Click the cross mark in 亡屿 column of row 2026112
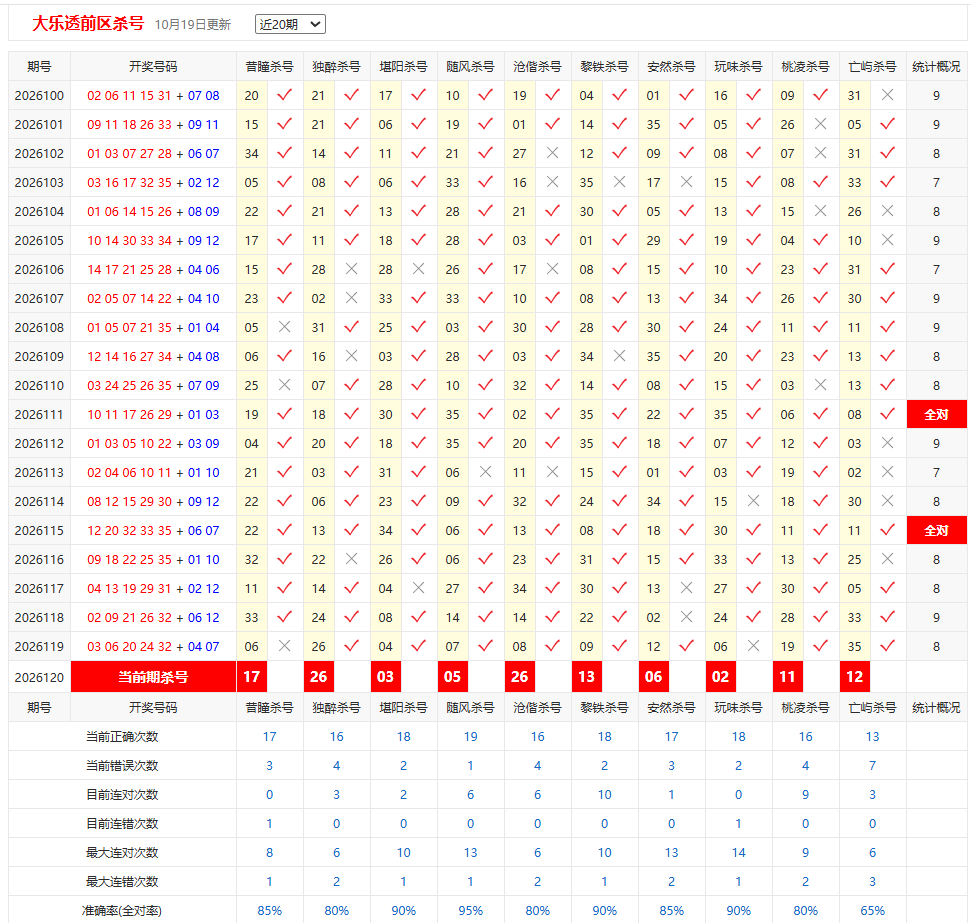 (887, 442)
